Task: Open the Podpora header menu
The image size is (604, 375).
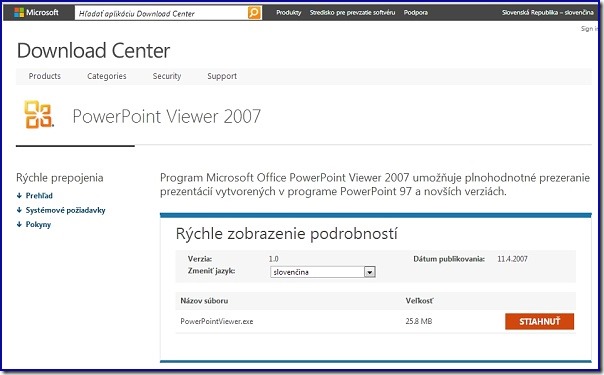Action: coord(416,13)
